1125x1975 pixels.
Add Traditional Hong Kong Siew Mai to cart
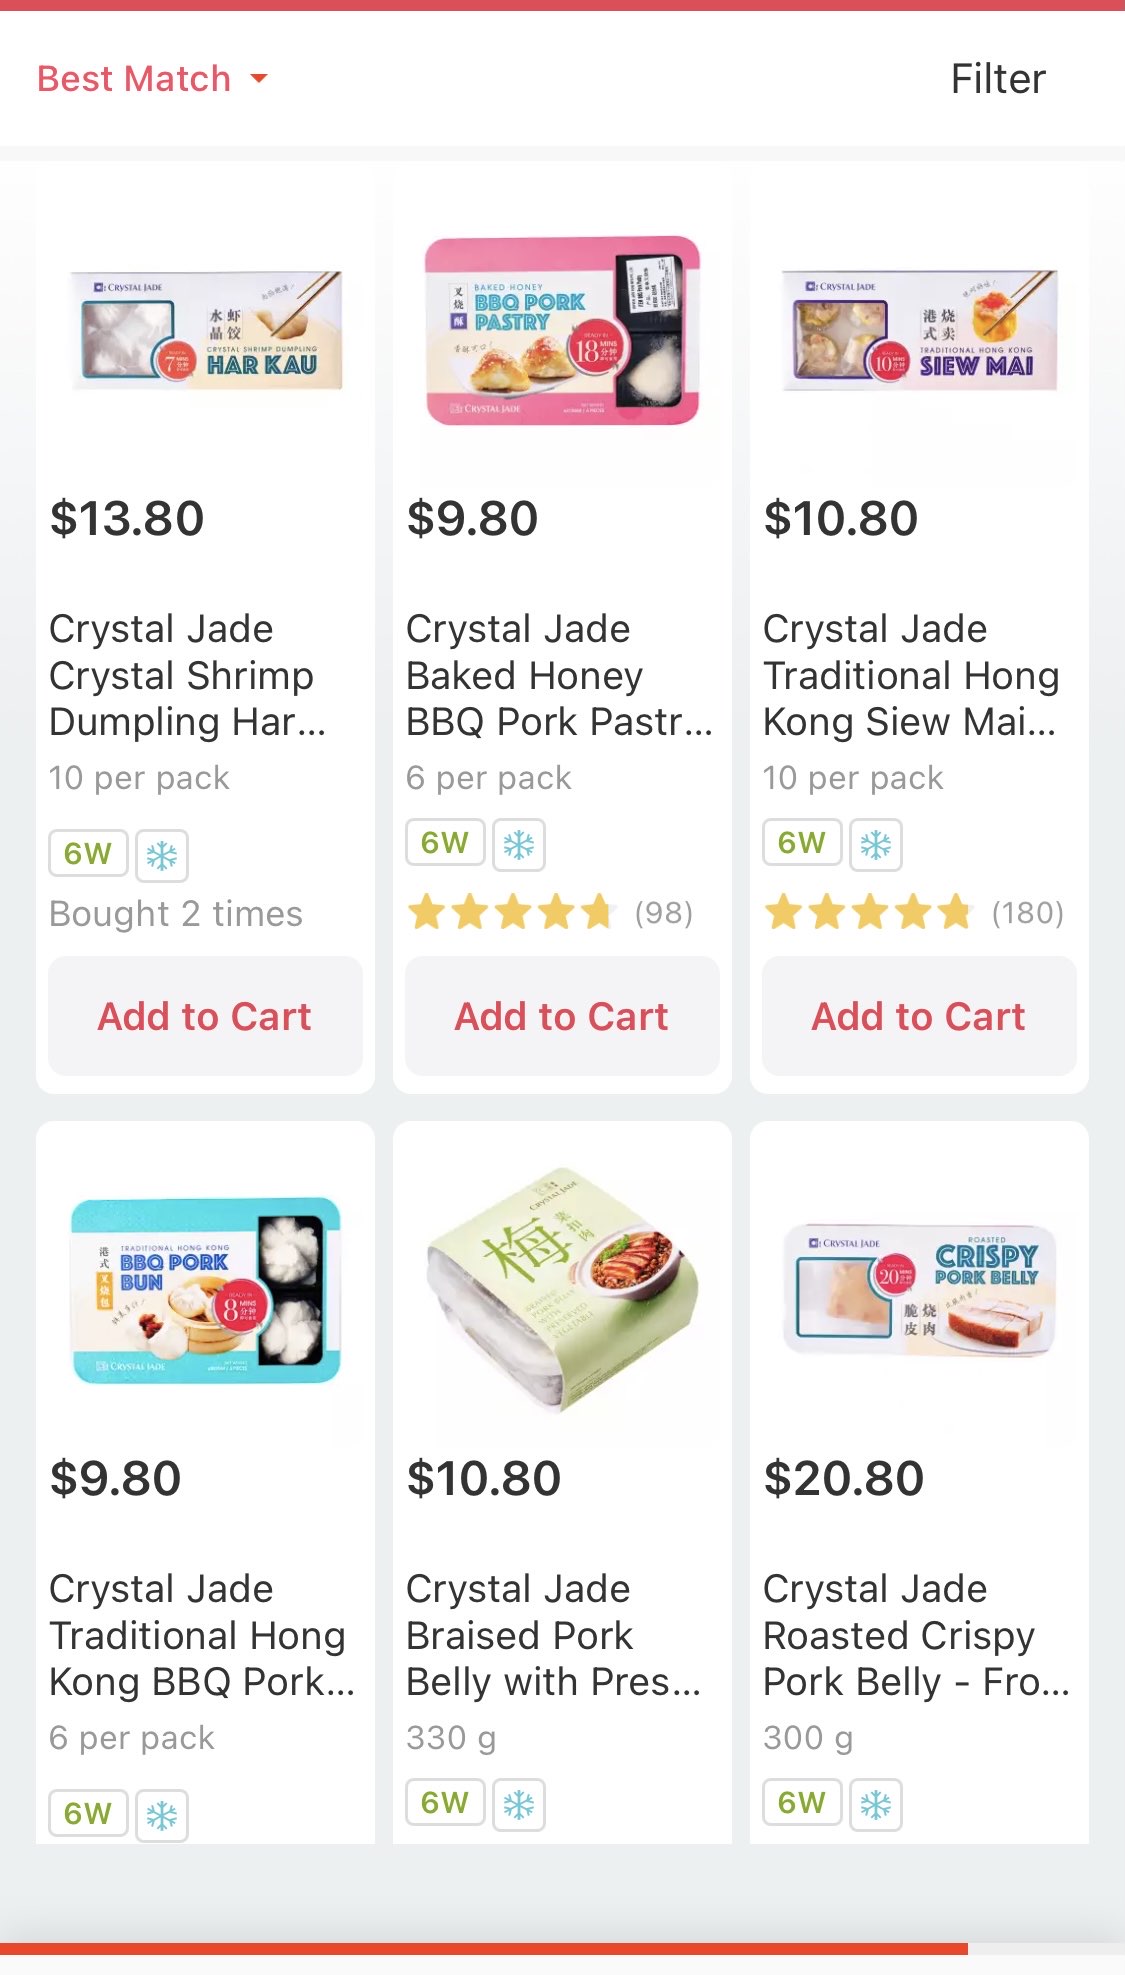[x=919, y=1016]
